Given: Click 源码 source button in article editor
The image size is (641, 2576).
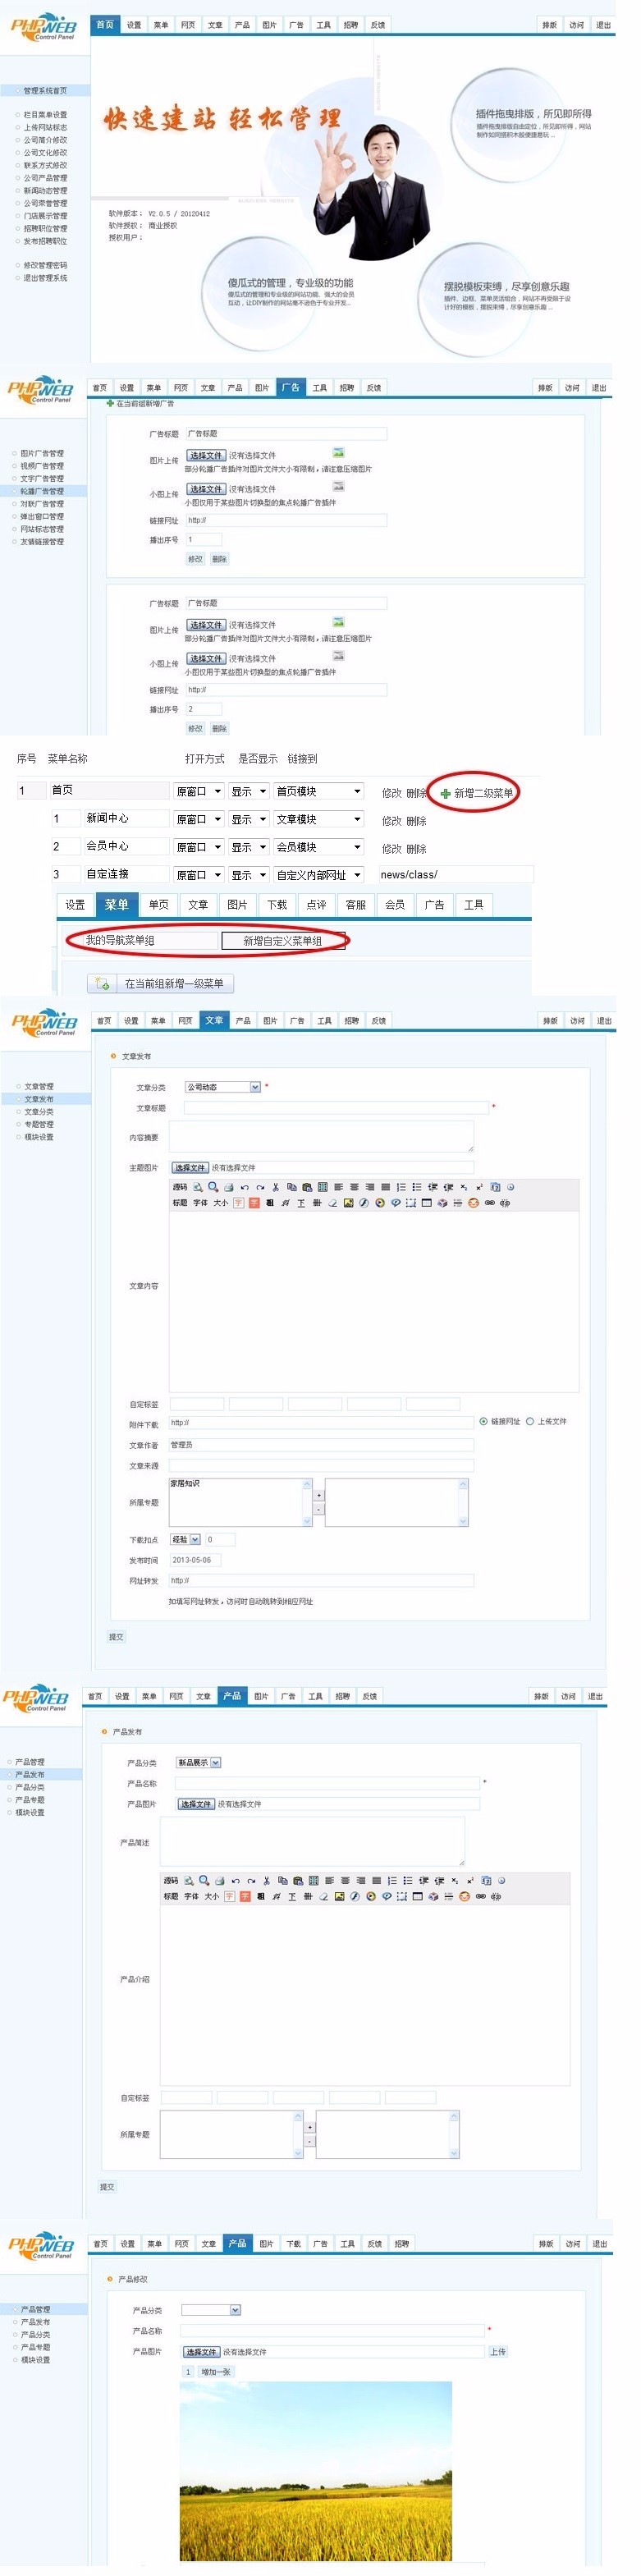Looking at the screenshot, I should (x=180, y=1187).
